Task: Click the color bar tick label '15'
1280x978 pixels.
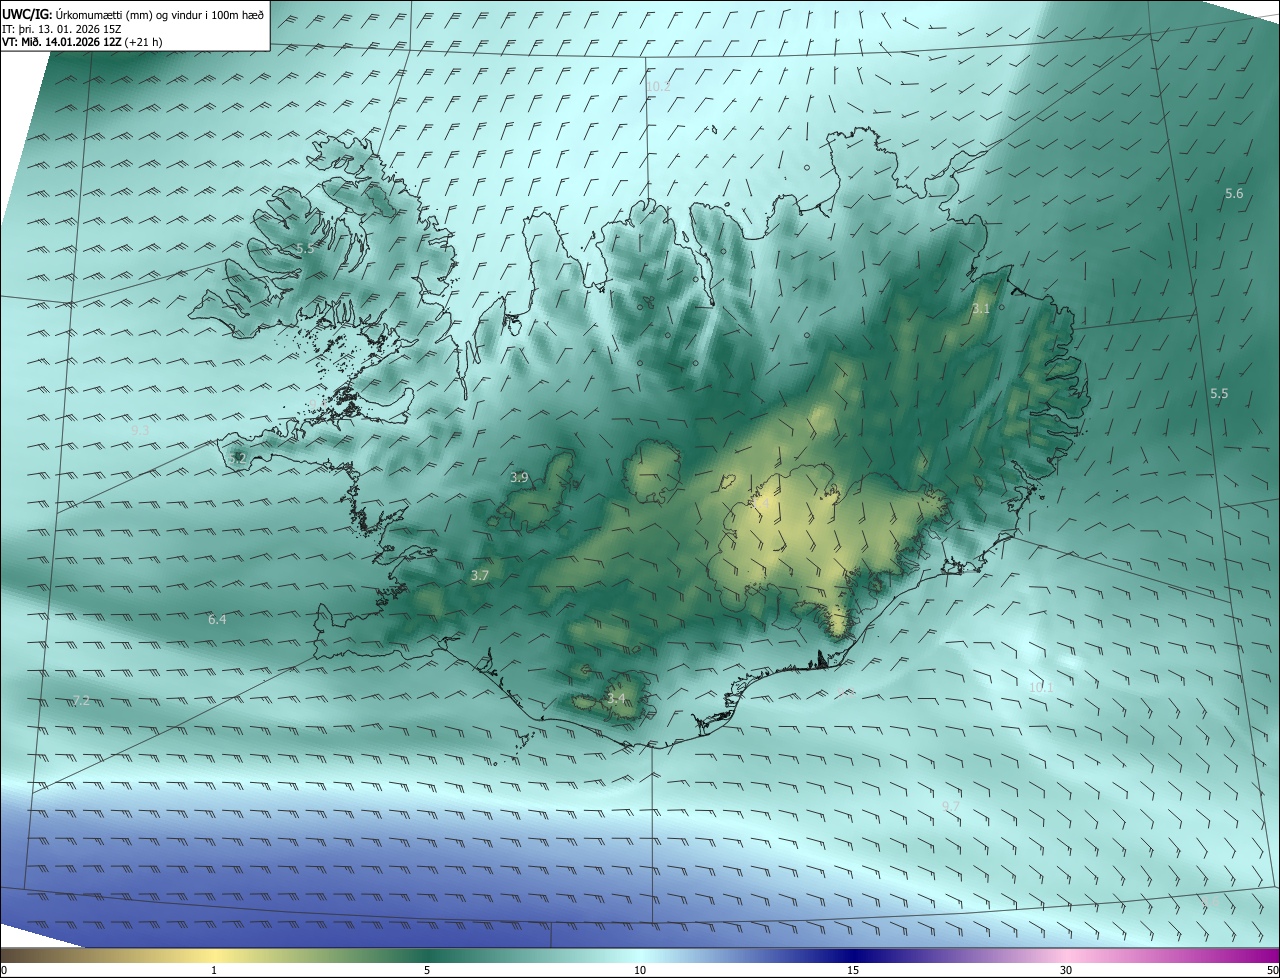Action: [853, 970]
